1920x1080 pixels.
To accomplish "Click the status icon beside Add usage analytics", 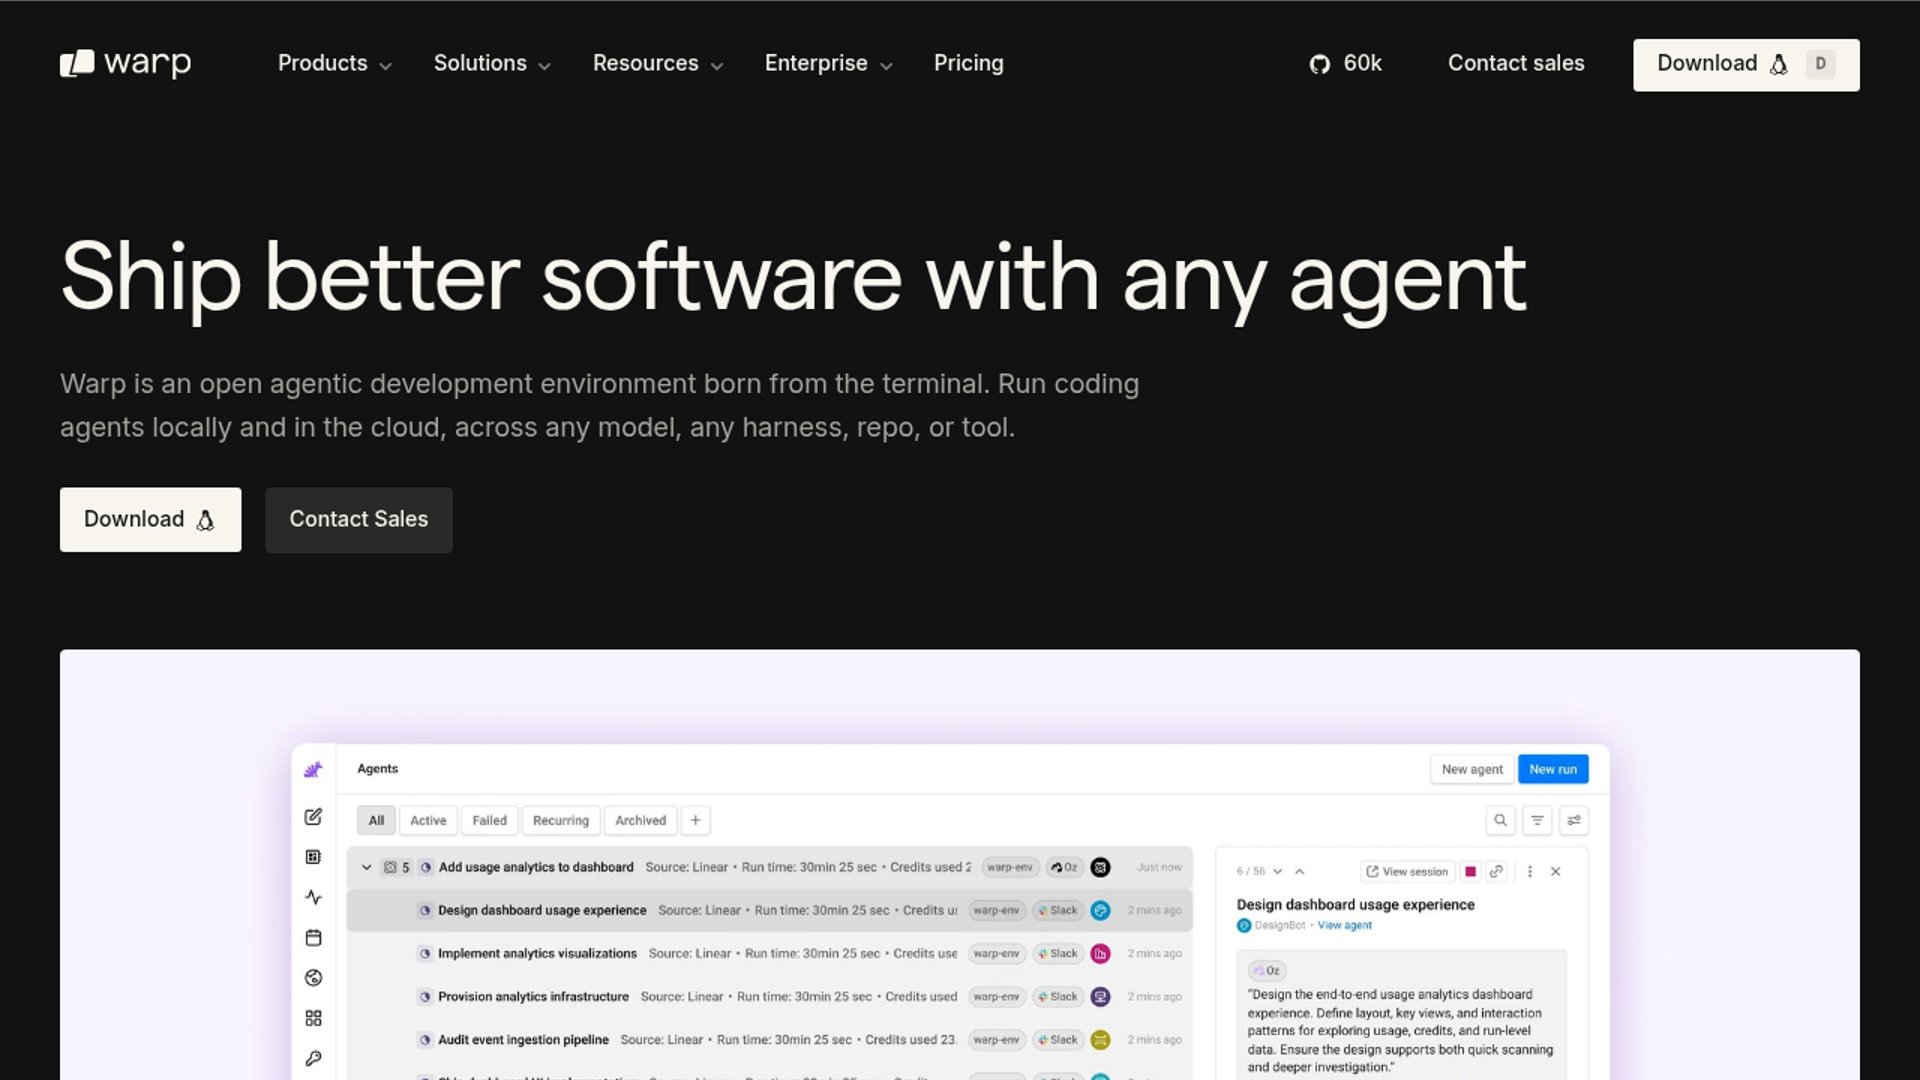I will [x=426, y=867].
